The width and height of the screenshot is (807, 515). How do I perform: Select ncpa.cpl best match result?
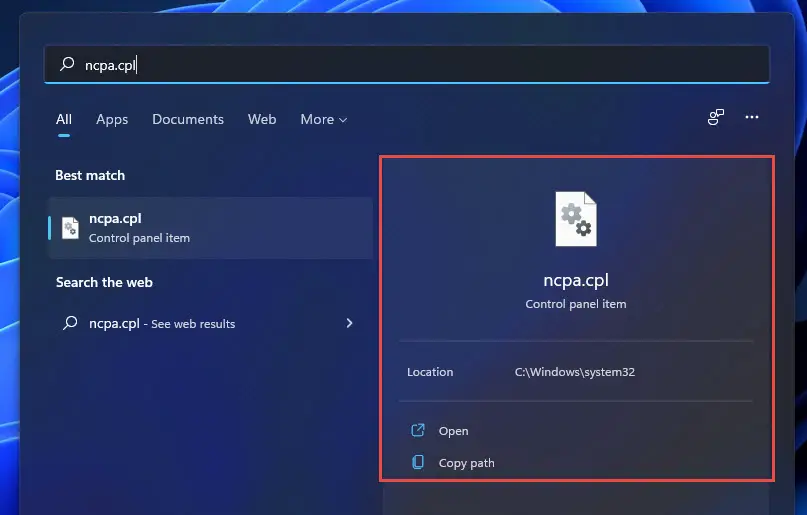pyautogui.click(x=210, y=228)
